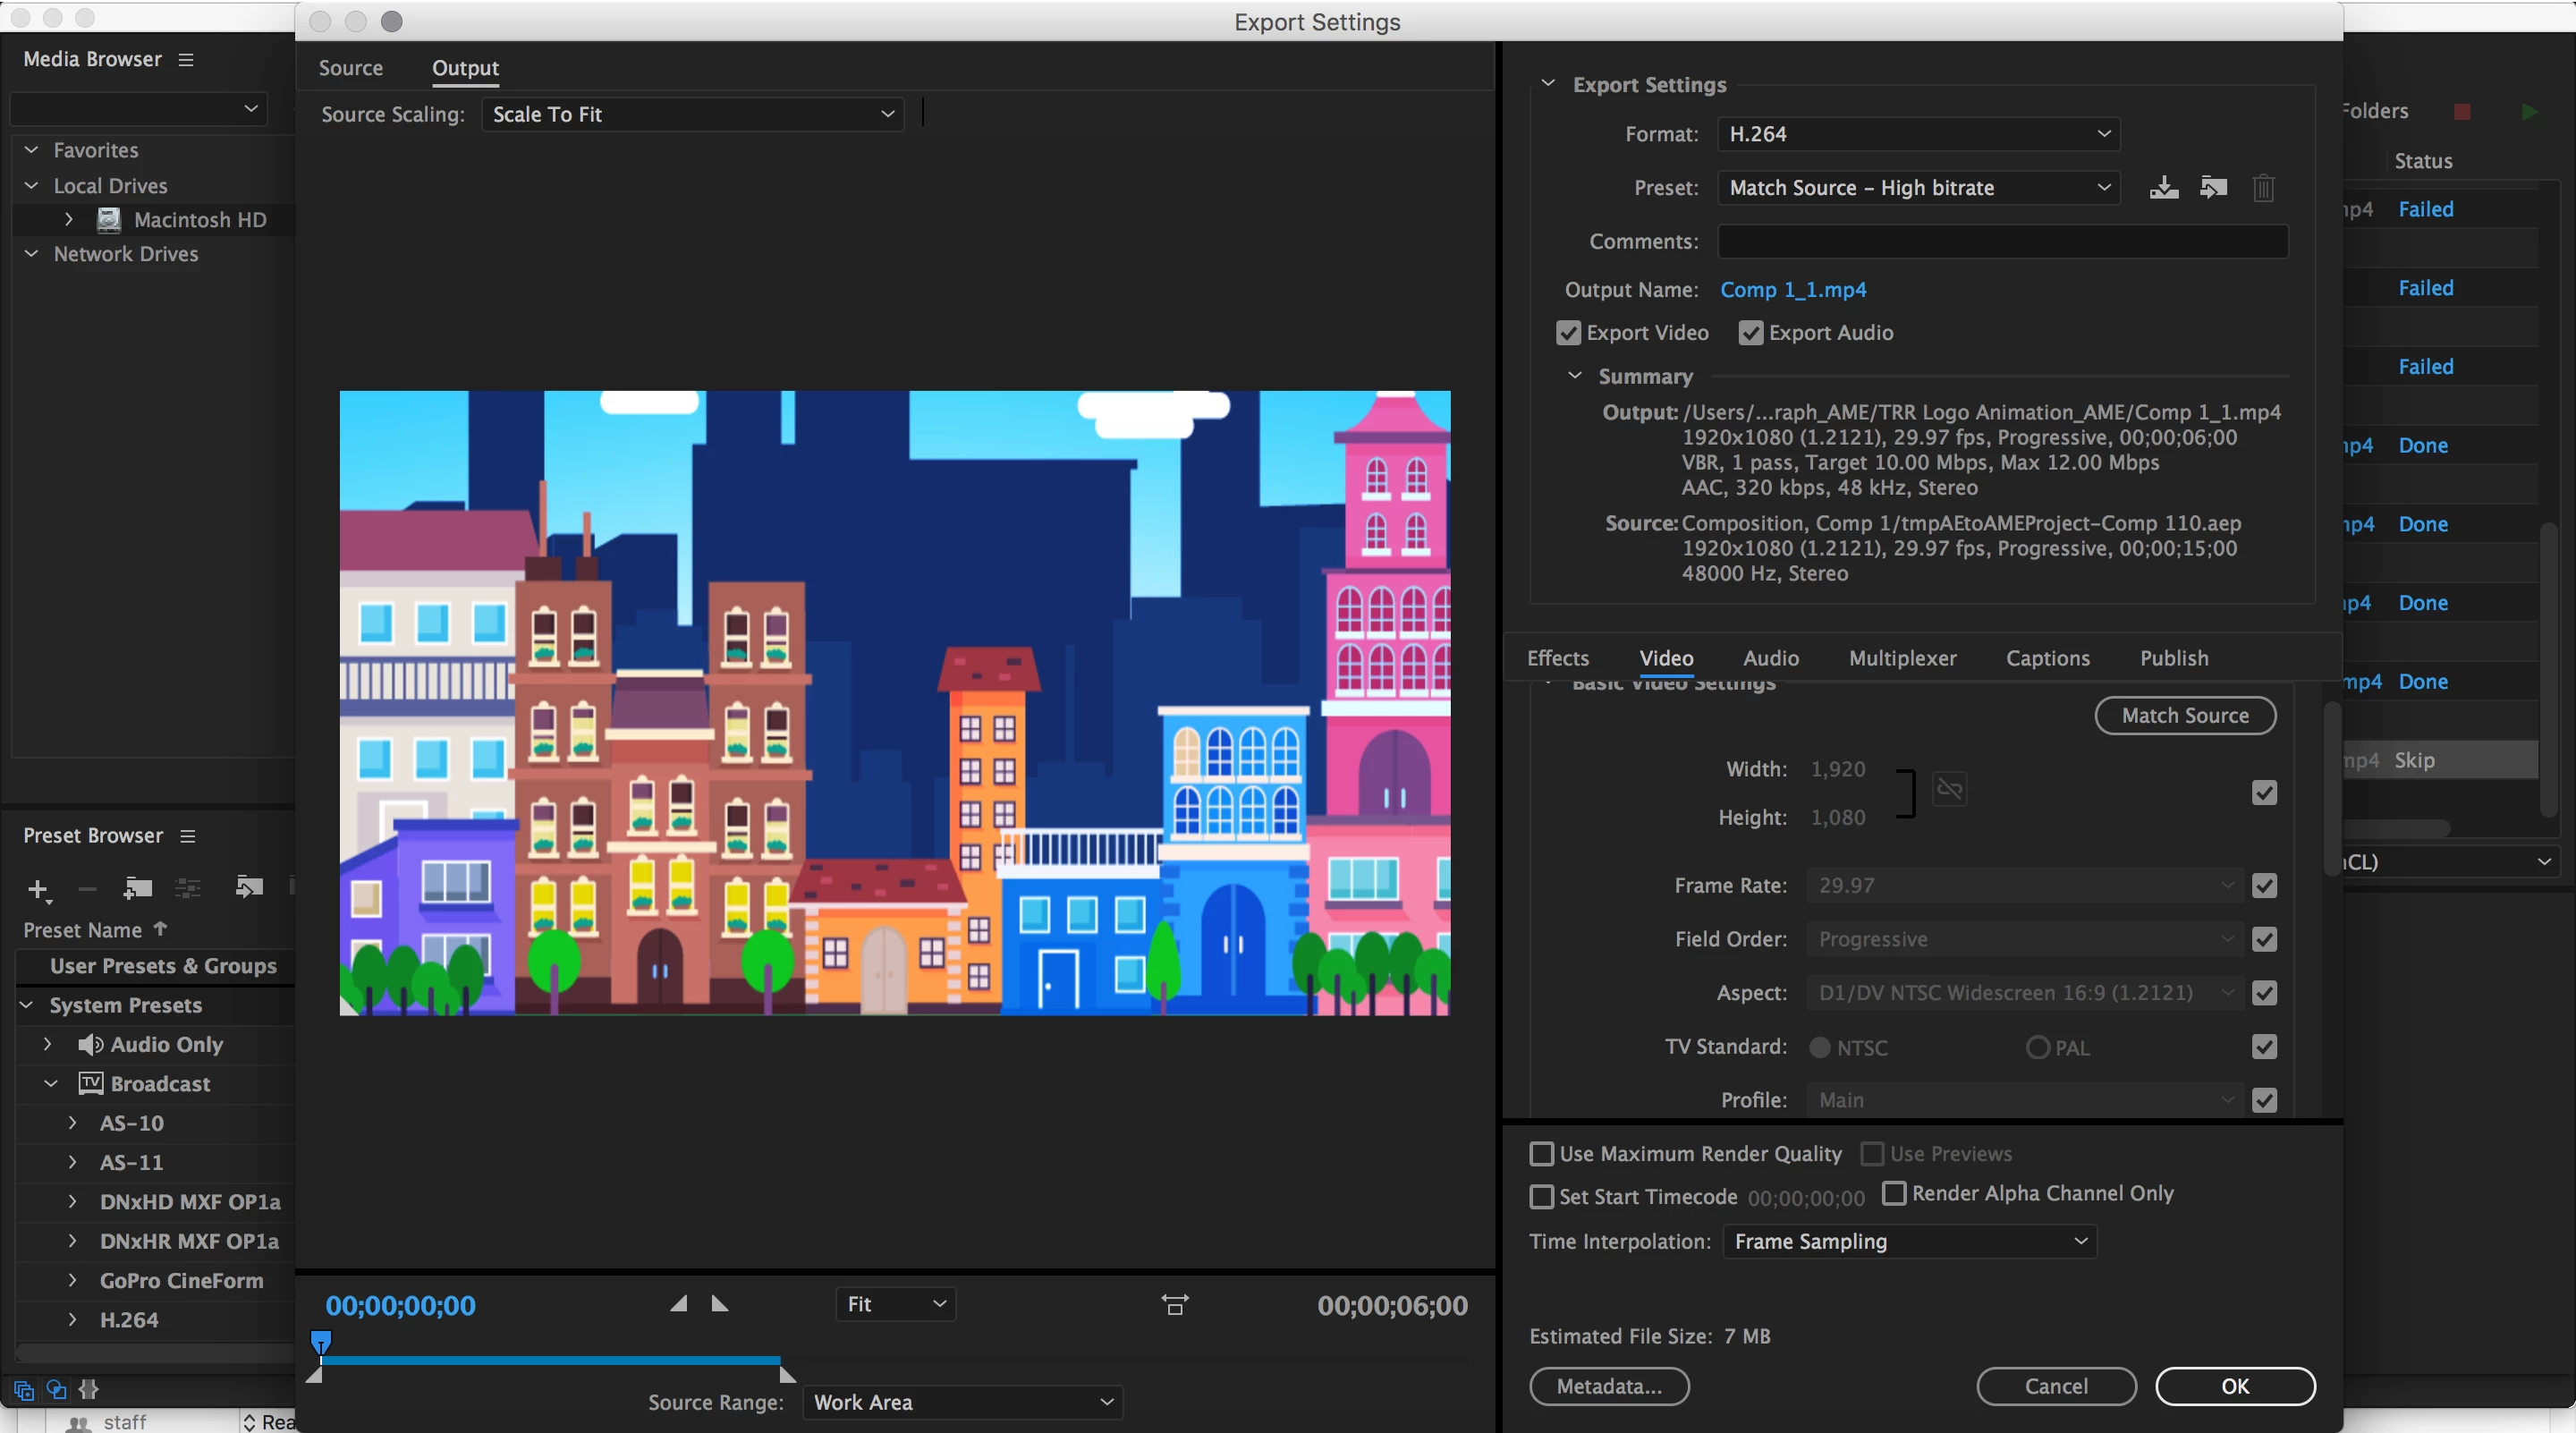
Task: Click the OK button
Action: coord(2235,1386)
